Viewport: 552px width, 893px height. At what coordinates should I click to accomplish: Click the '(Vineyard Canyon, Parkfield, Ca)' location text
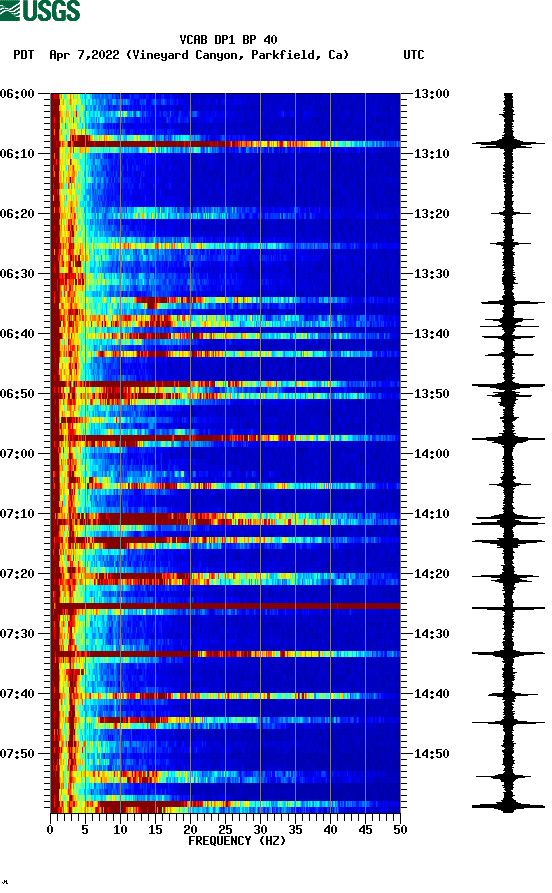point(238,55)
